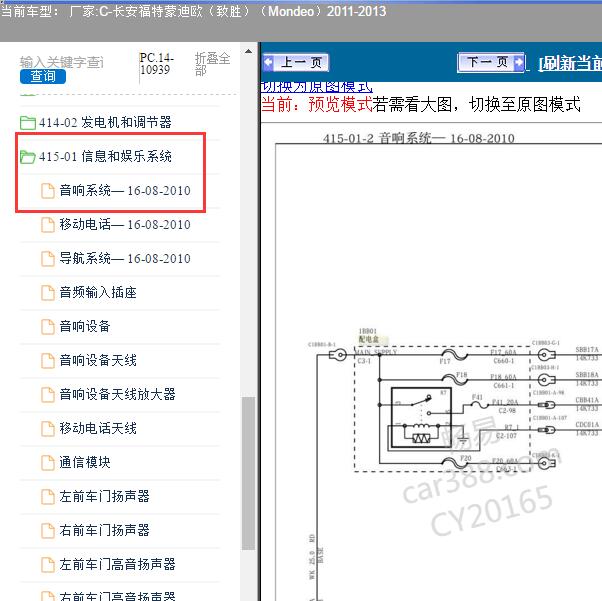
Task: Click document icon beside 右前车门扬声器
Action: pos(48,531)
